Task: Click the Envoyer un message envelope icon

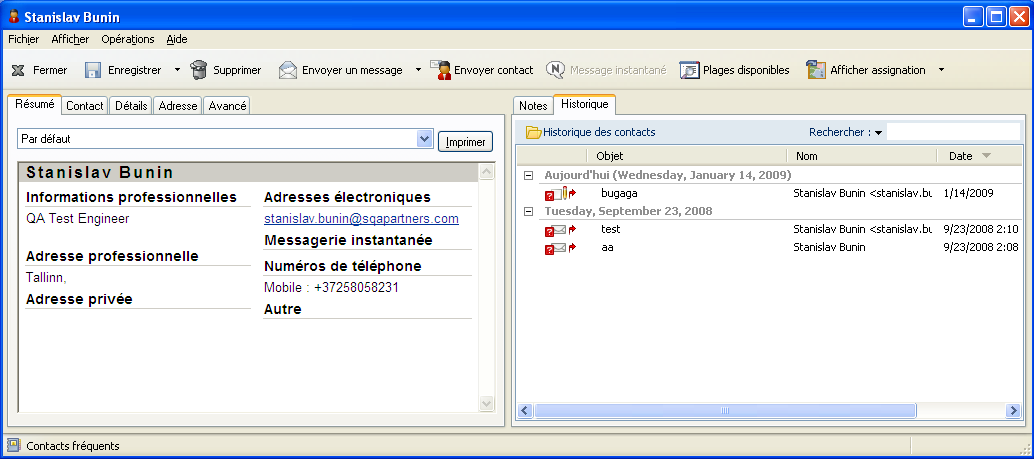Action: click(288, 70)
